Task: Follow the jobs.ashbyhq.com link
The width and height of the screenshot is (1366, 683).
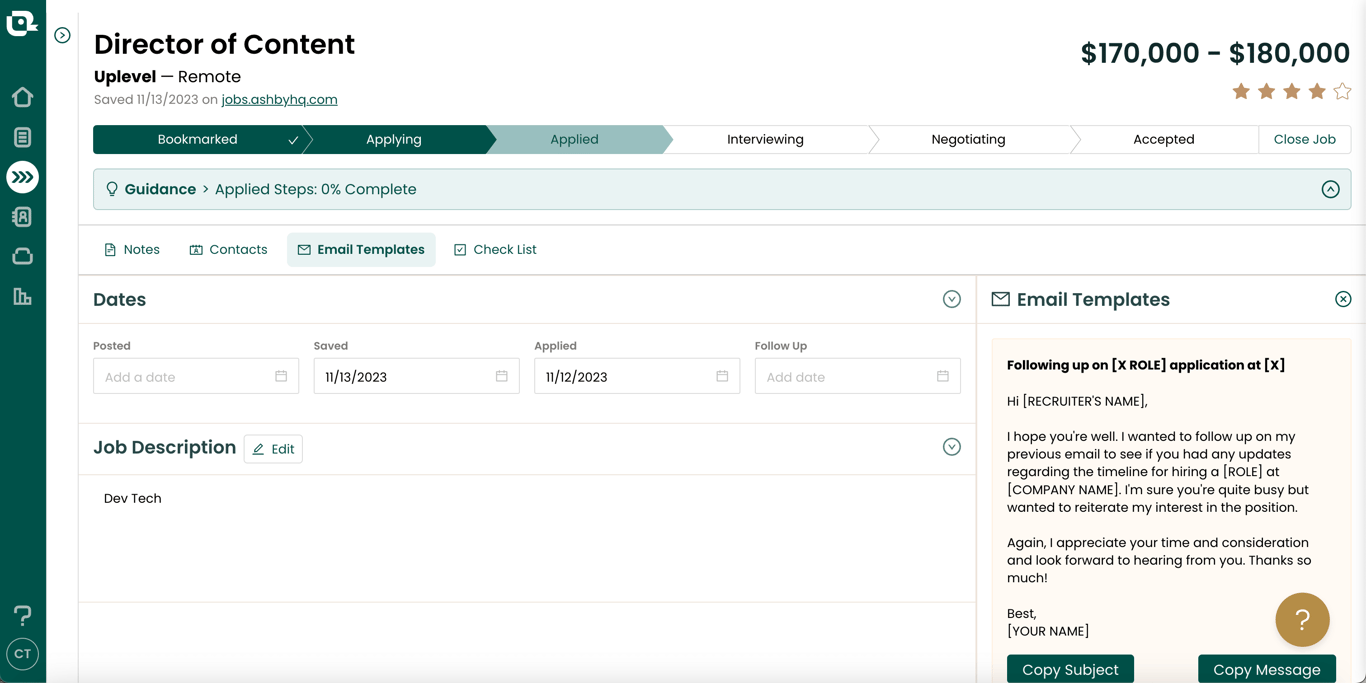Action: (x=279, y=99)
